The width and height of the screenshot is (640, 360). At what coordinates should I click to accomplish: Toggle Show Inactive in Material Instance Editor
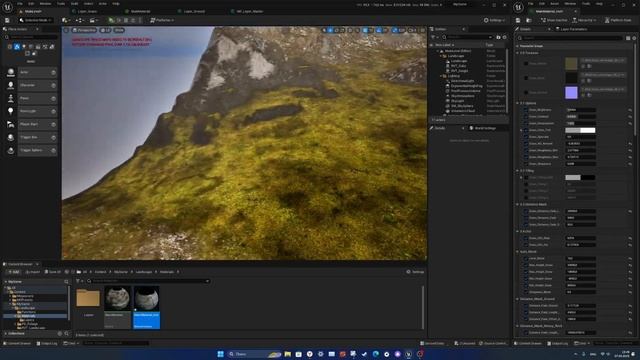[554, 20]
